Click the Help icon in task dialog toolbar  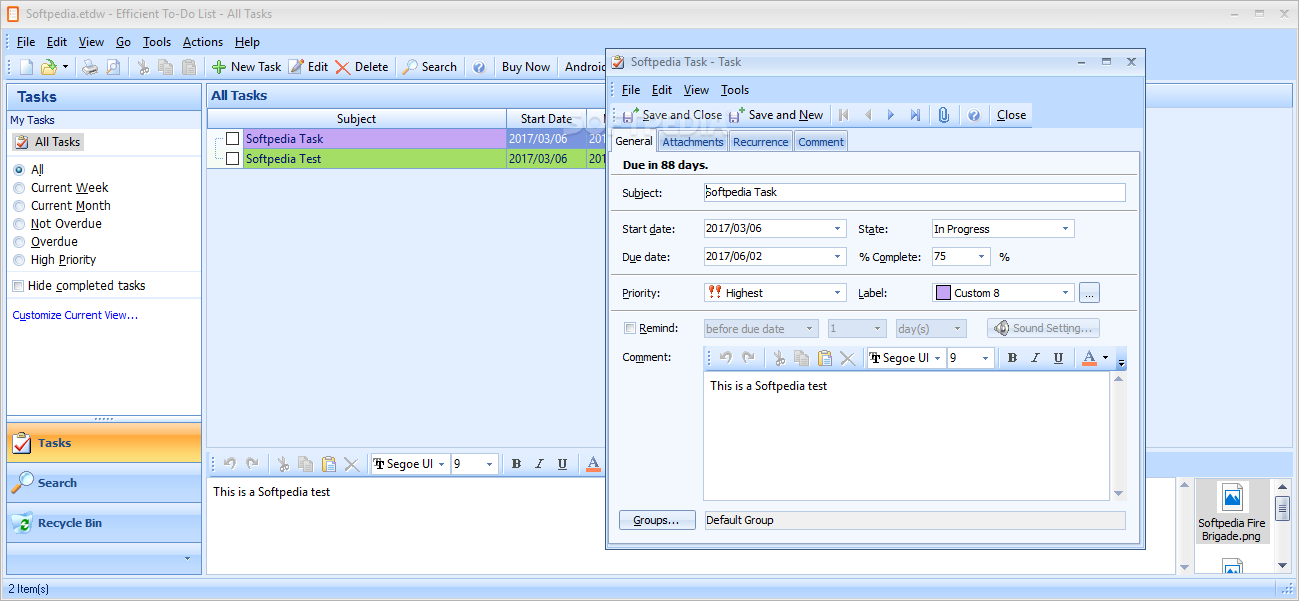tap(974, 115)
